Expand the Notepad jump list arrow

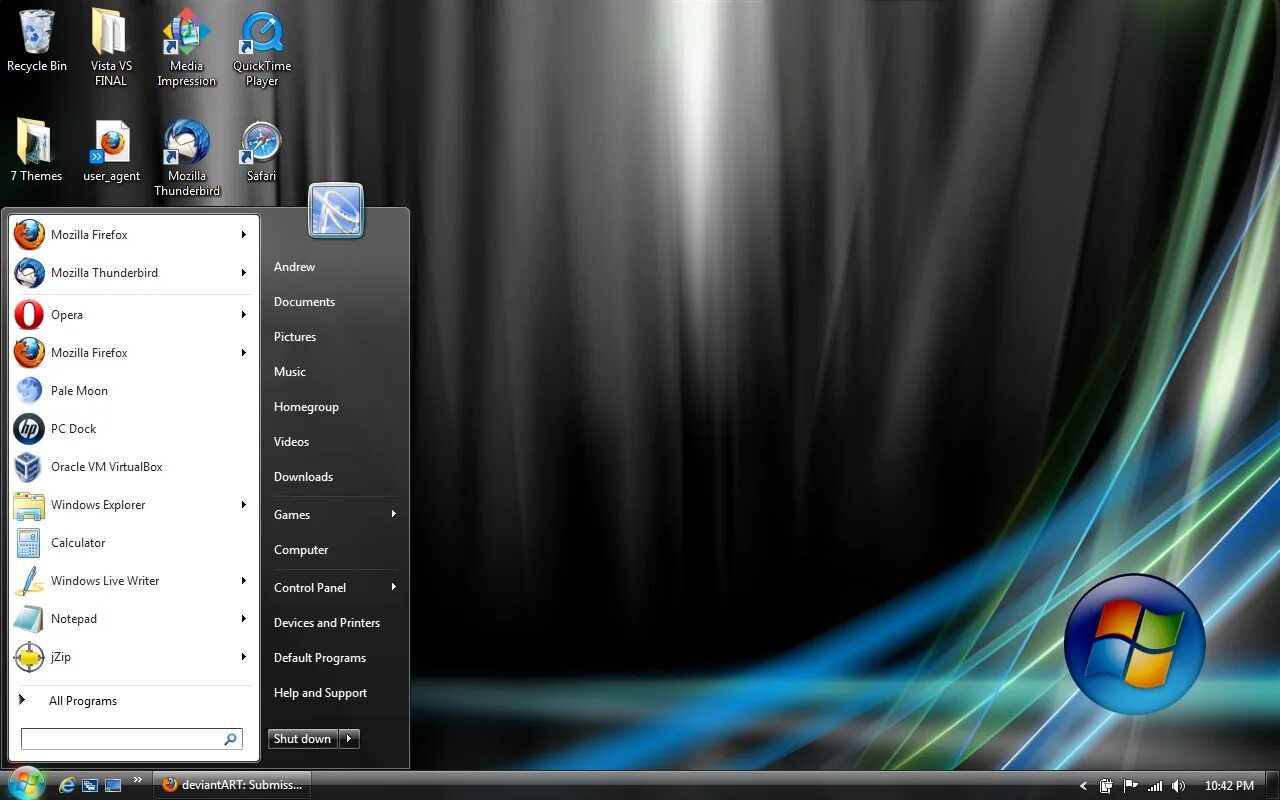click(x=243, y=619)
